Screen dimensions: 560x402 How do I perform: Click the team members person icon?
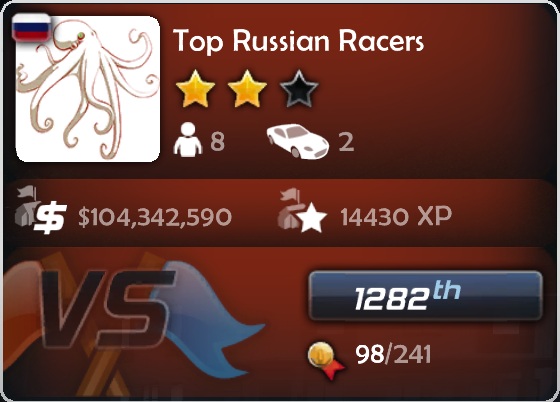(188, 140)
